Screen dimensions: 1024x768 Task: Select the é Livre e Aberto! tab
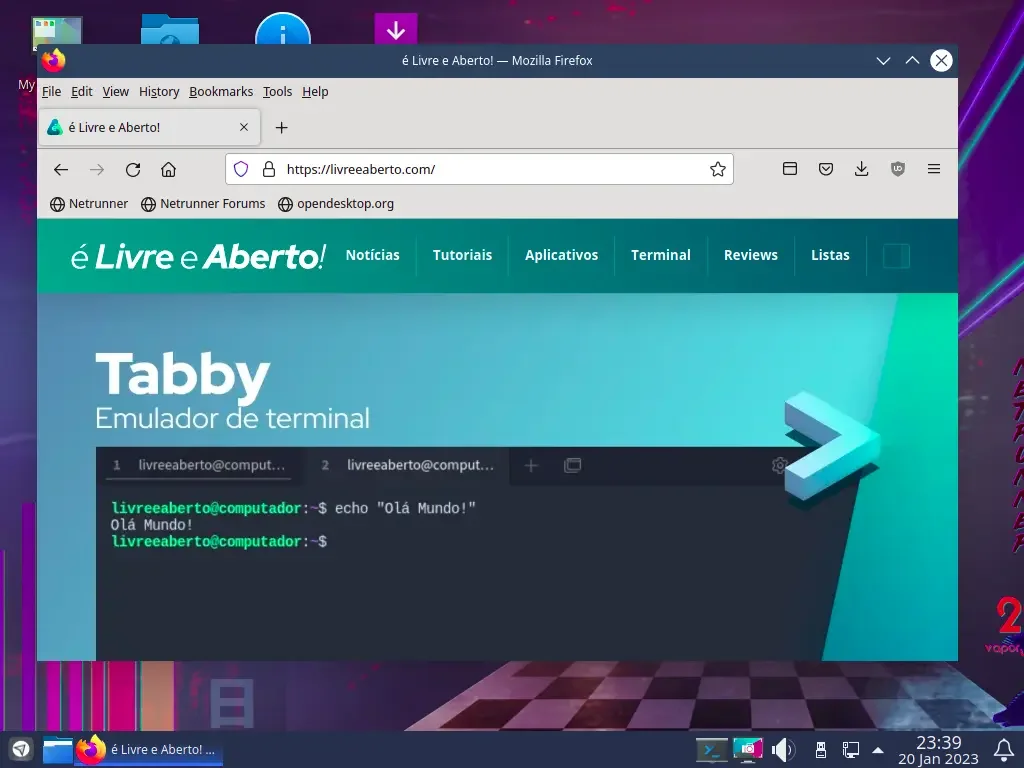(150, 127)
